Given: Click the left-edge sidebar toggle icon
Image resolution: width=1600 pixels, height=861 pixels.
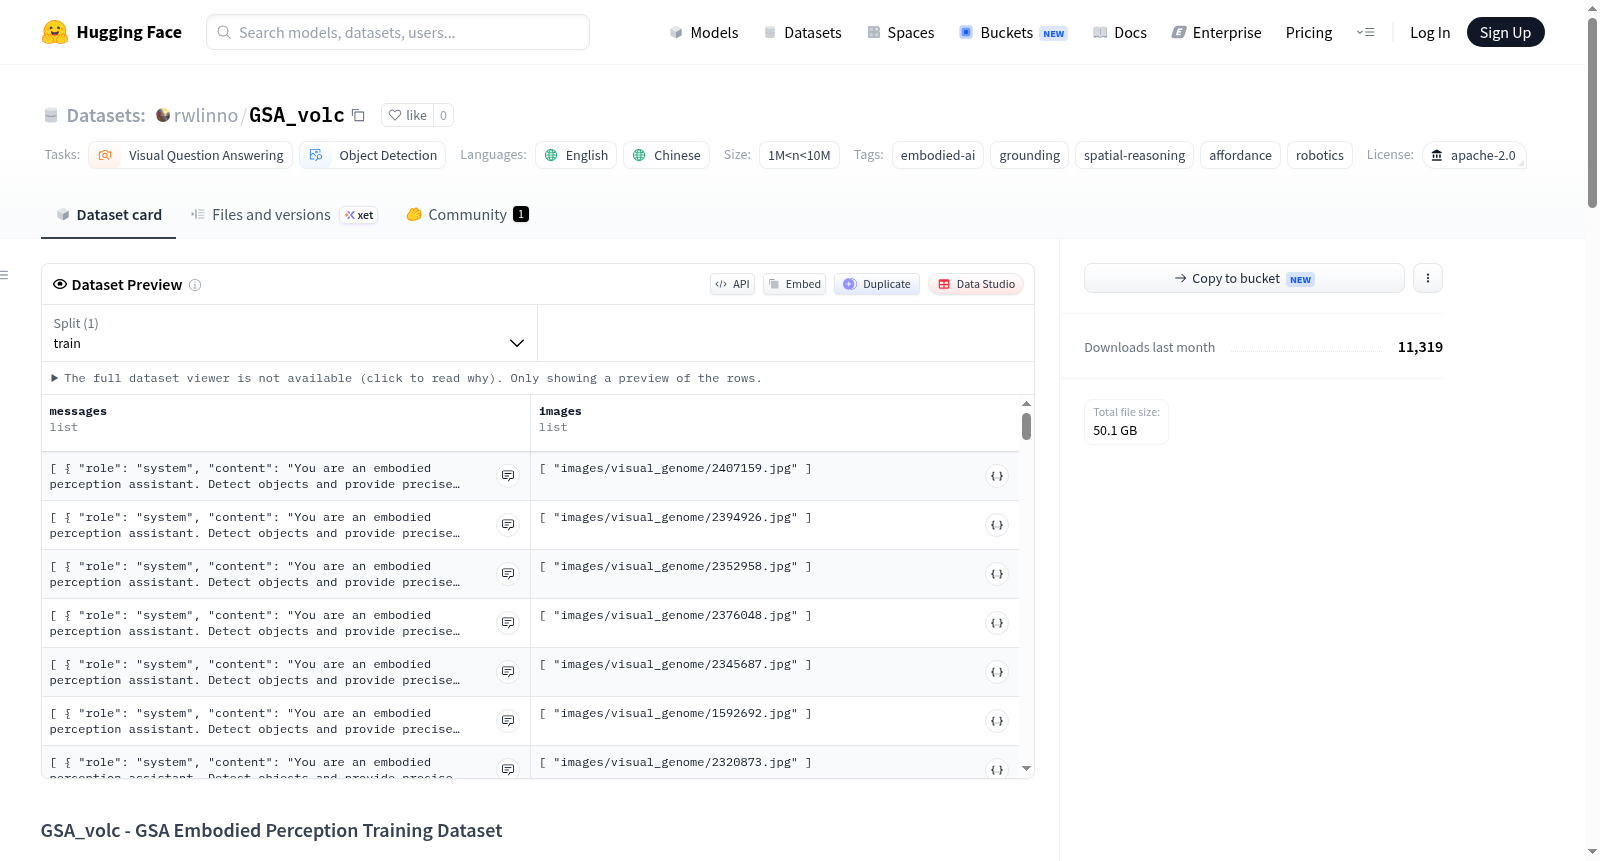Looking at the screenshot, I should tap(4, 275).
